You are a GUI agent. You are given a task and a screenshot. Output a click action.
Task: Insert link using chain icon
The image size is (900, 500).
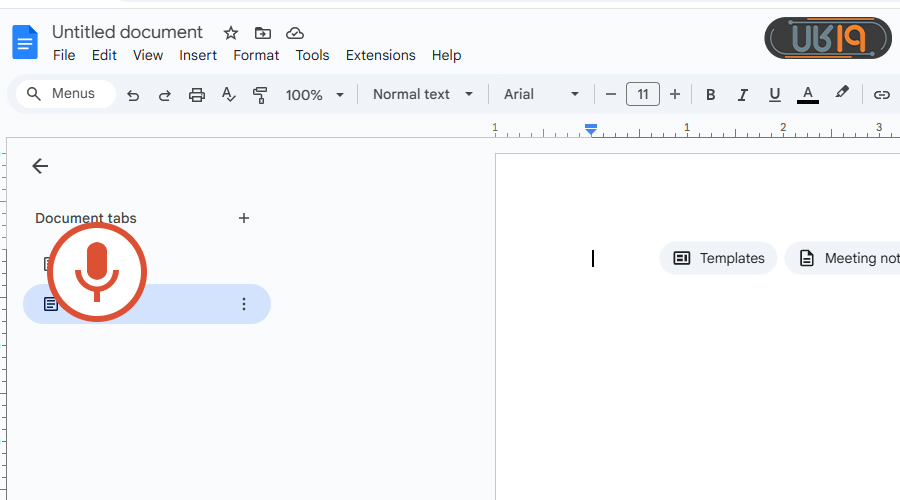tap(881, 95)
